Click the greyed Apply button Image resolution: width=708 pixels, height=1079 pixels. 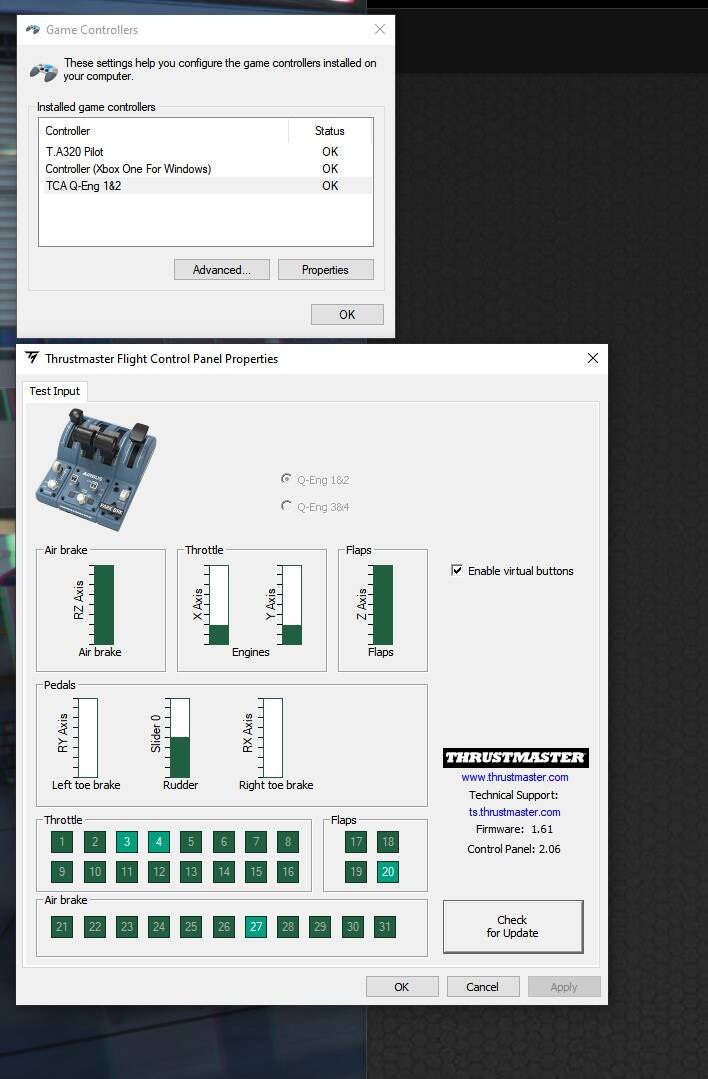[564, 986]
